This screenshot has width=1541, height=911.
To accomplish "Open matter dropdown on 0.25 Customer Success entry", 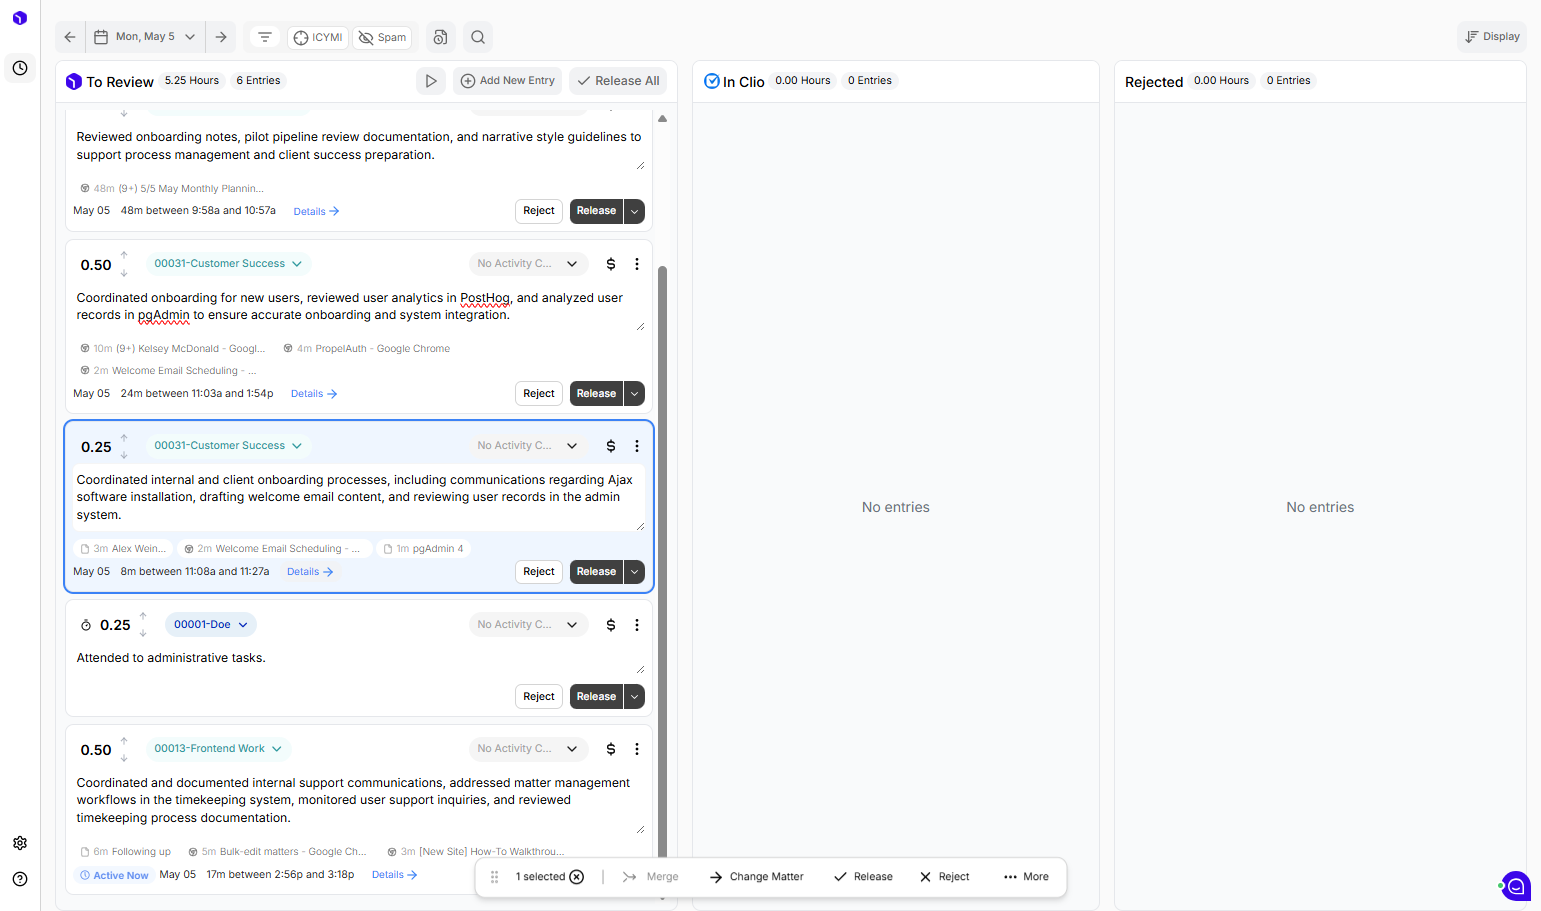I will (x=228, y=446).
